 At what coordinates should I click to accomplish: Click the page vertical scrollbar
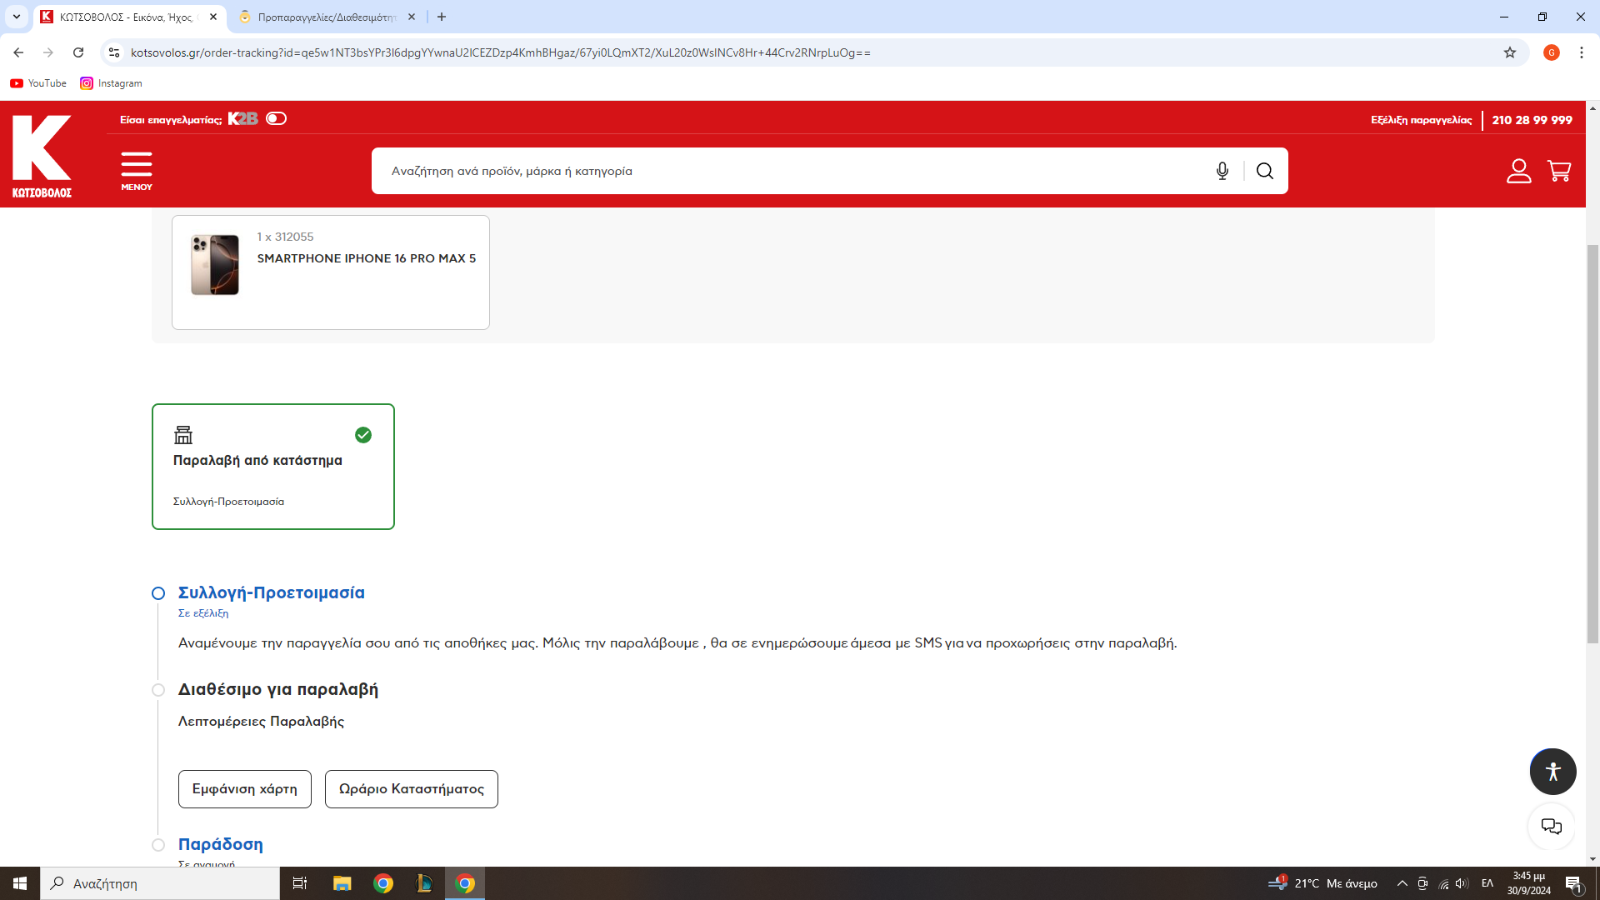pos(1593,444)
